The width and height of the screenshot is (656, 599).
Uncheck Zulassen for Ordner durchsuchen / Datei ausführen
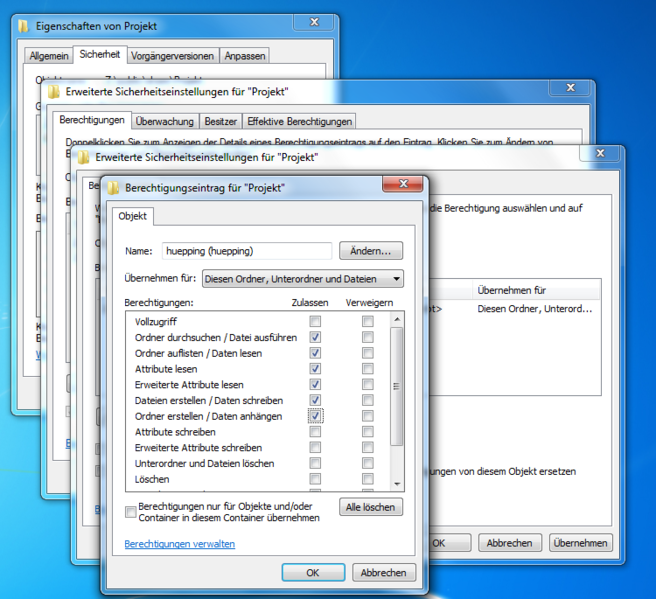coord(315,337)
